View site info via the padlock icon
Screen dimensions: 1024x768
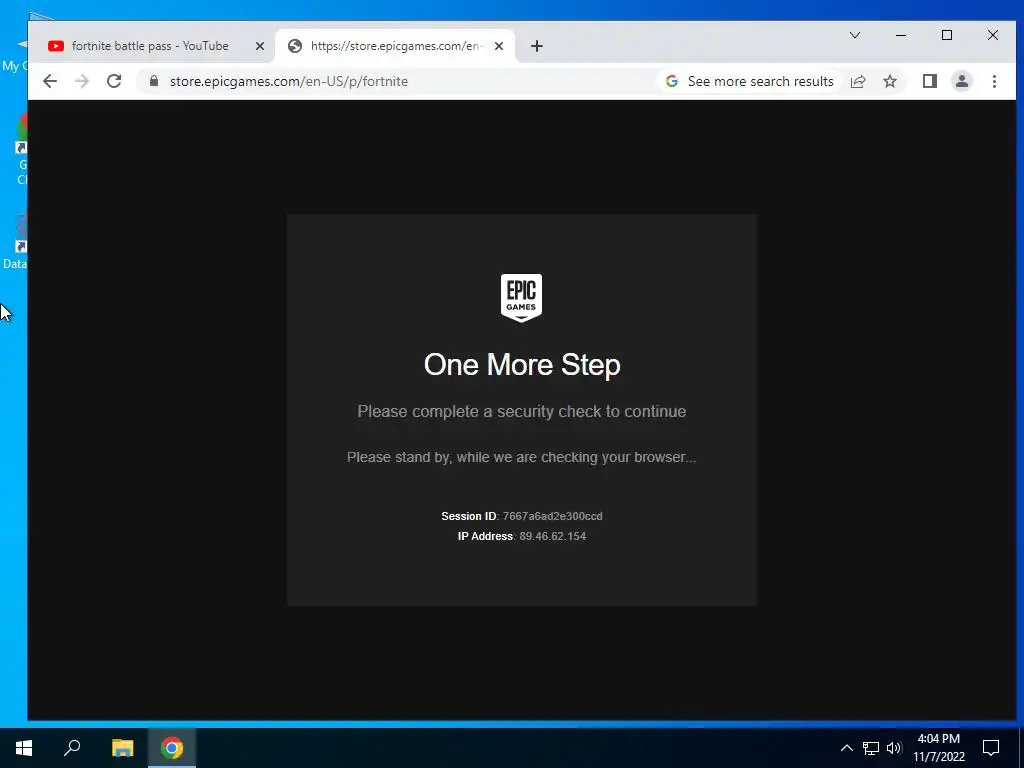point(154,80)
